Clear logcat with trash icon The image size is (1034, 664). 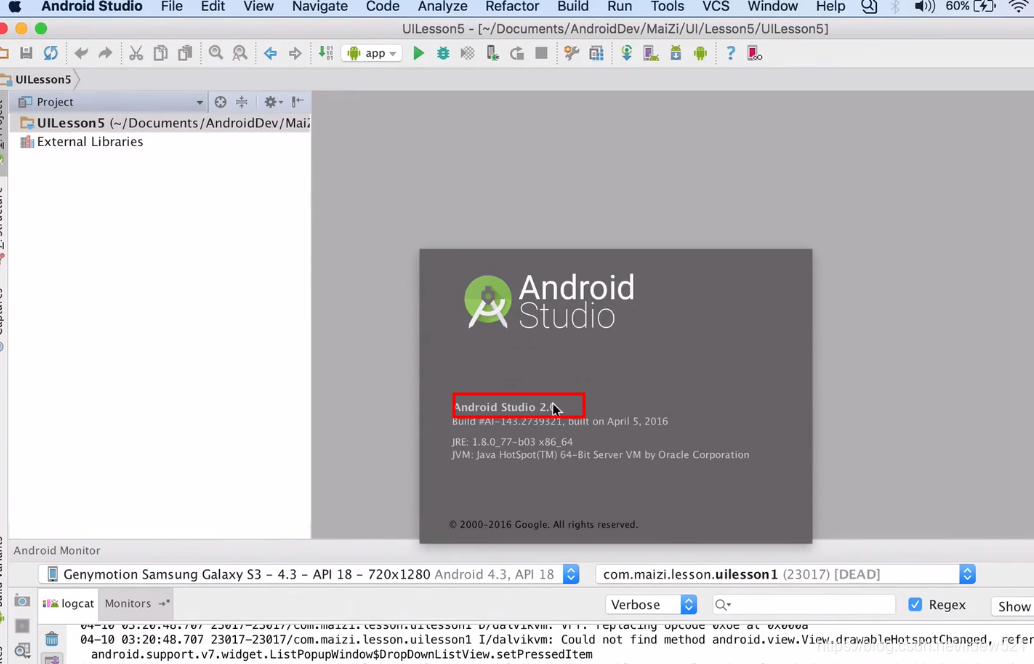coord(51,638)
